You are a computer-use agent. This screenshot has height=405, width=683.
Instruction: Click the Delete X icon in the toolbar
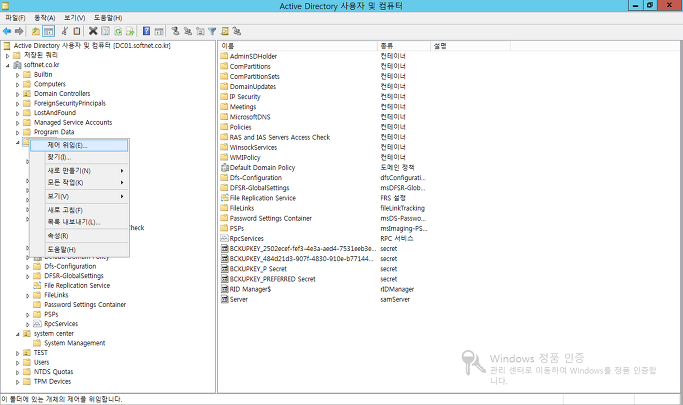pos(93,31)
